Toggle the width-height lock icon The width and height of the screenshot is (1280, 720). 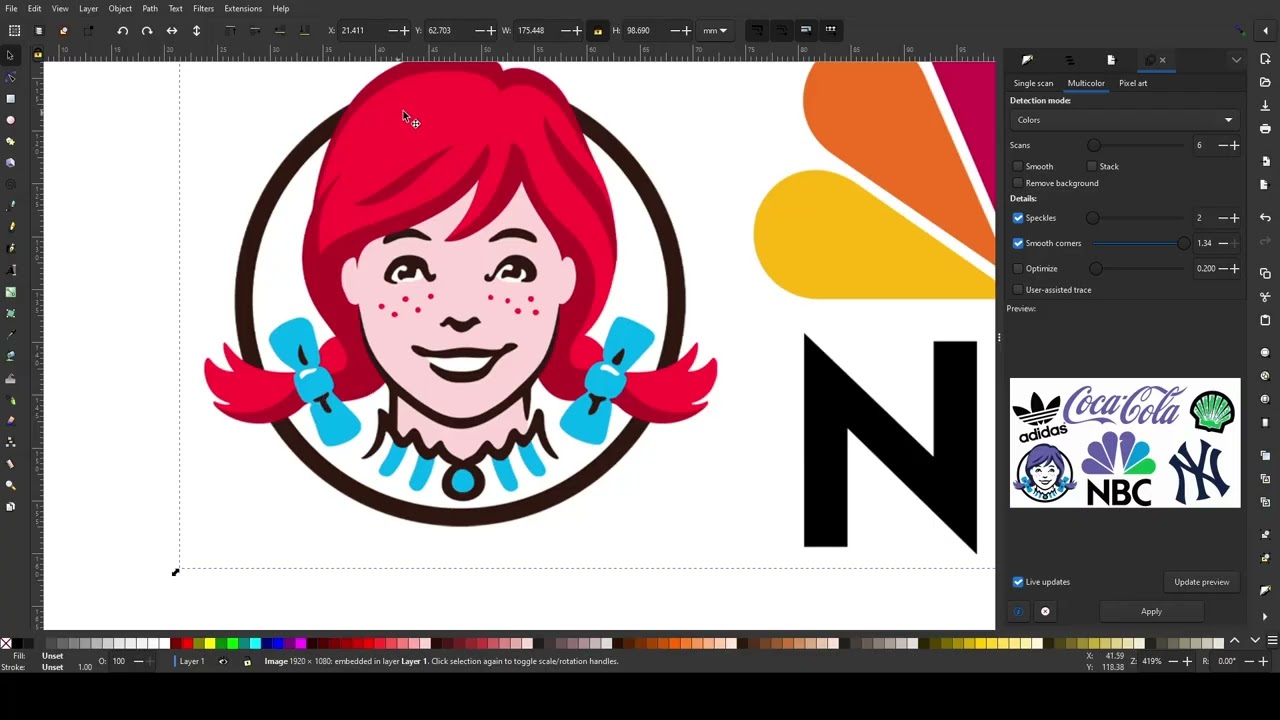(598, 31)
